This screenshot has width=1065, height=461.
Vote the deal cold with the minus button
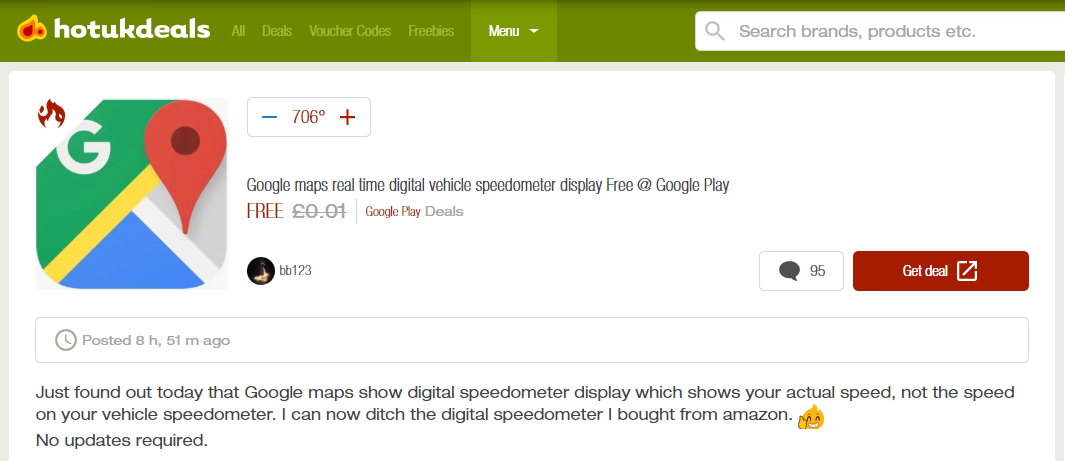(x=270, y=117)
